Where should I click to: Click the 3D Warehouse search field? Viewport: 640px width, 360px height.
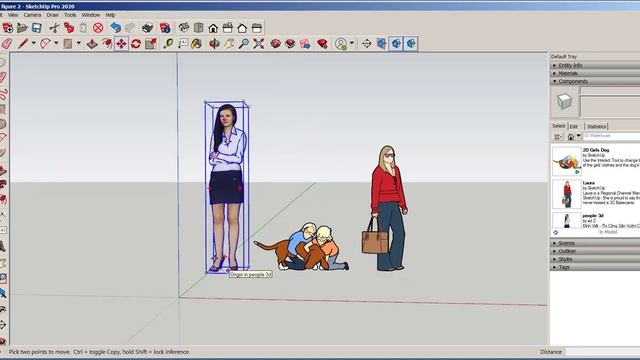(x=611, y=136)
